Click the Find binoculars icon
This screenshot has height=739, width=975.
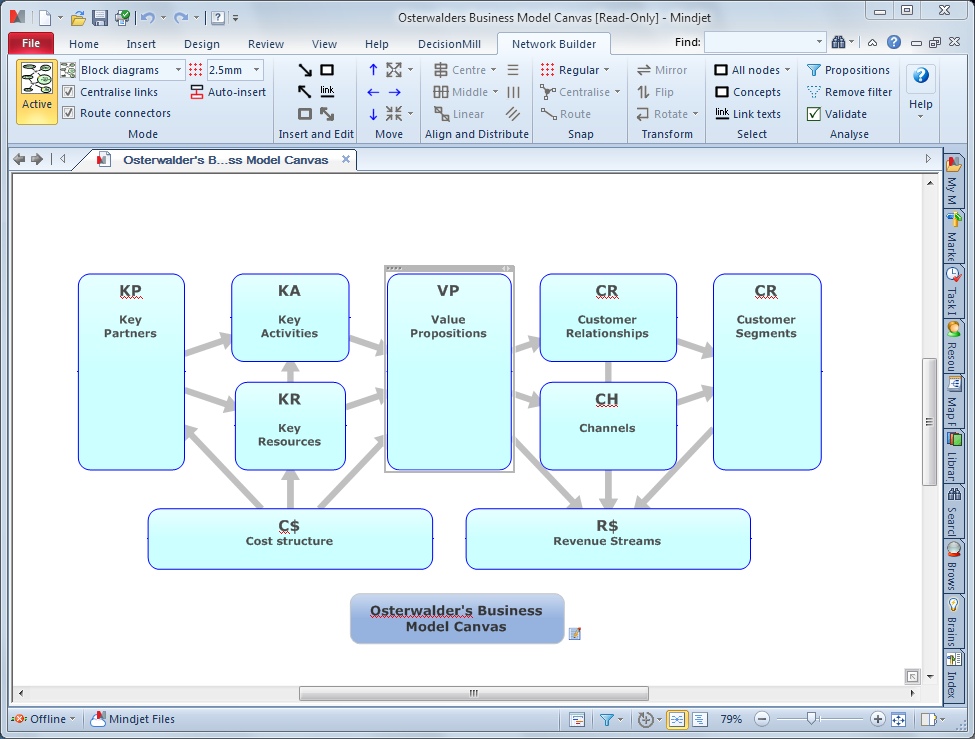click(x=838, y=42)
